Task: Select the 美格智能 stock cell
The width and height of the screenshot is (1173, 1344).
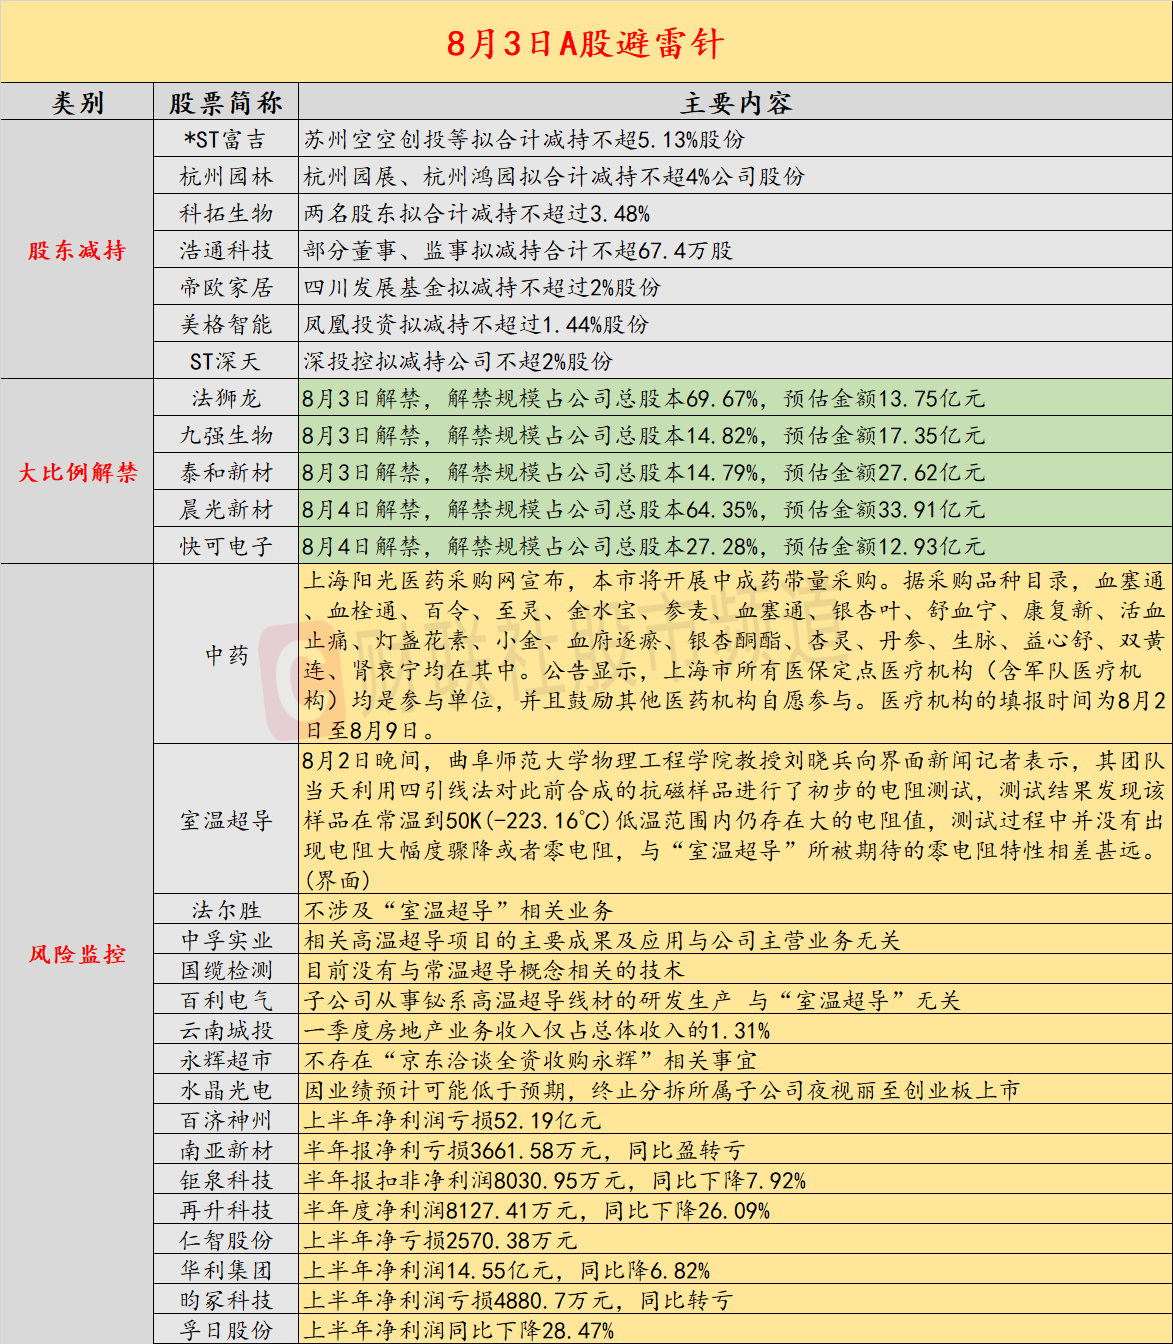Action: [x=226, y=325]
